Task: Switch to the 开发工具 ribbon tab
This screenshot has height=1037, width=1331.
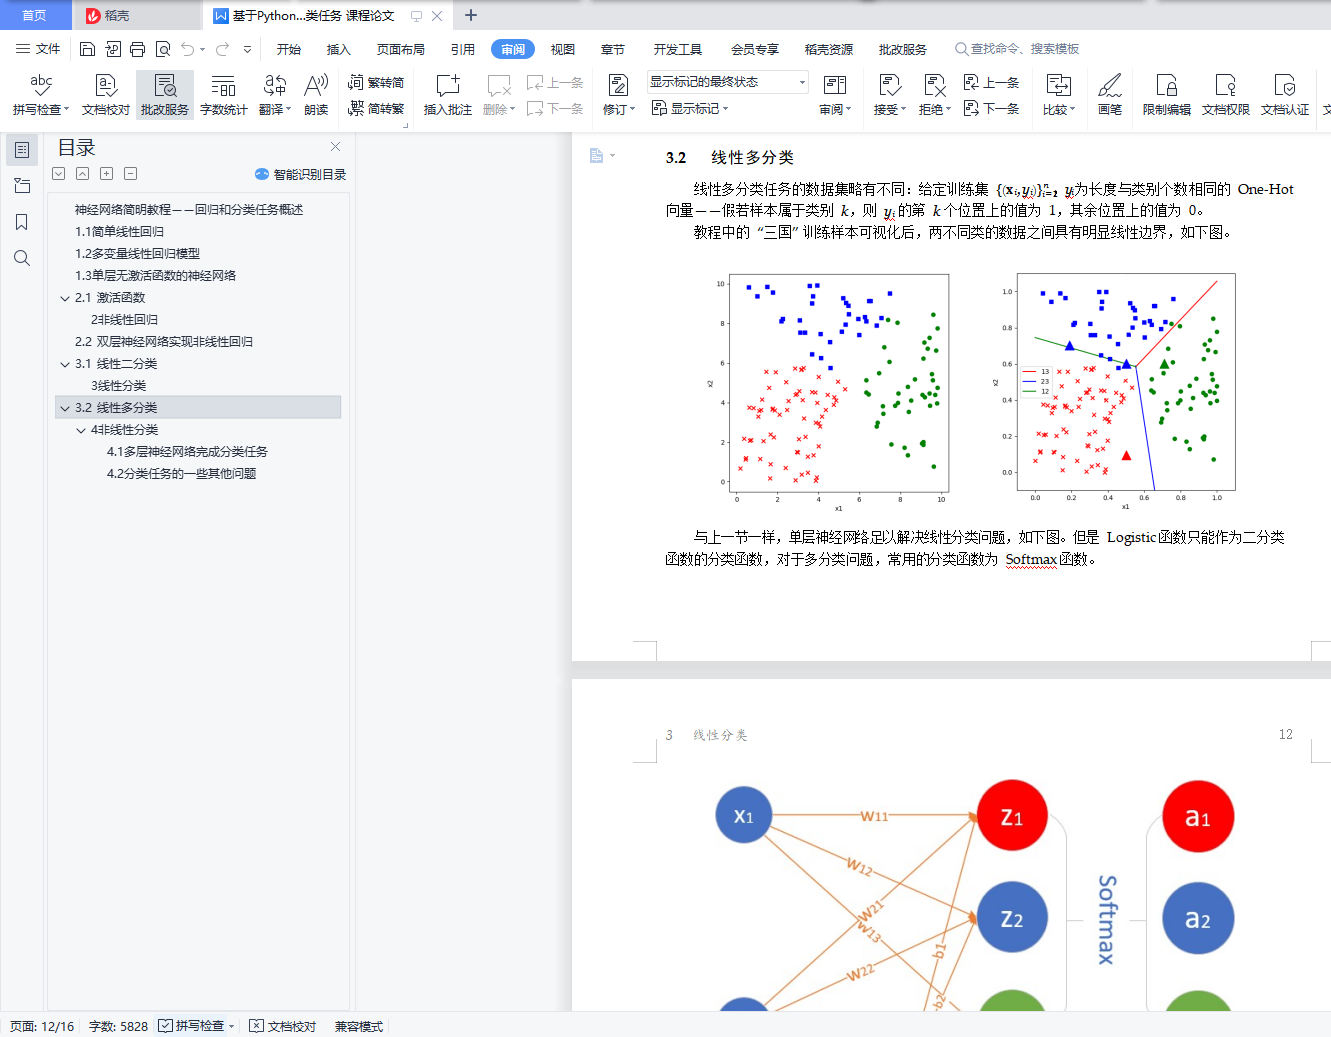Action: point(678,49)
